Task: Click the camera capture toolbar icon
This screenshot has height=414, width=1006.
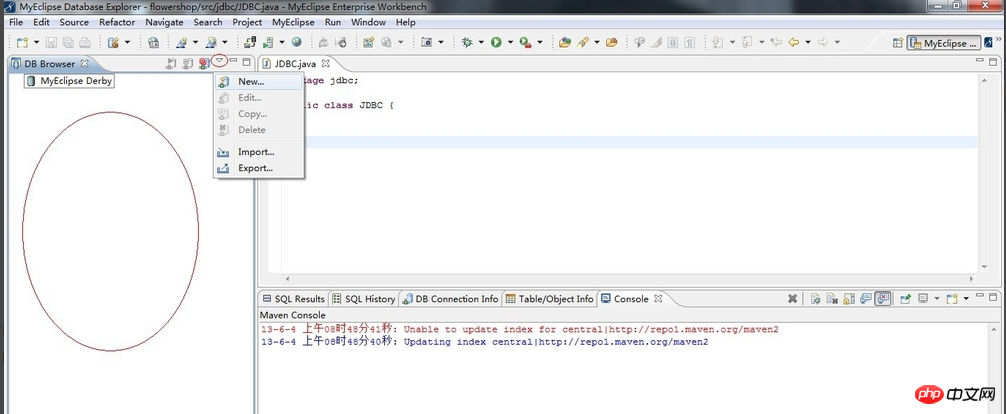Action: [x=426, y=42]
